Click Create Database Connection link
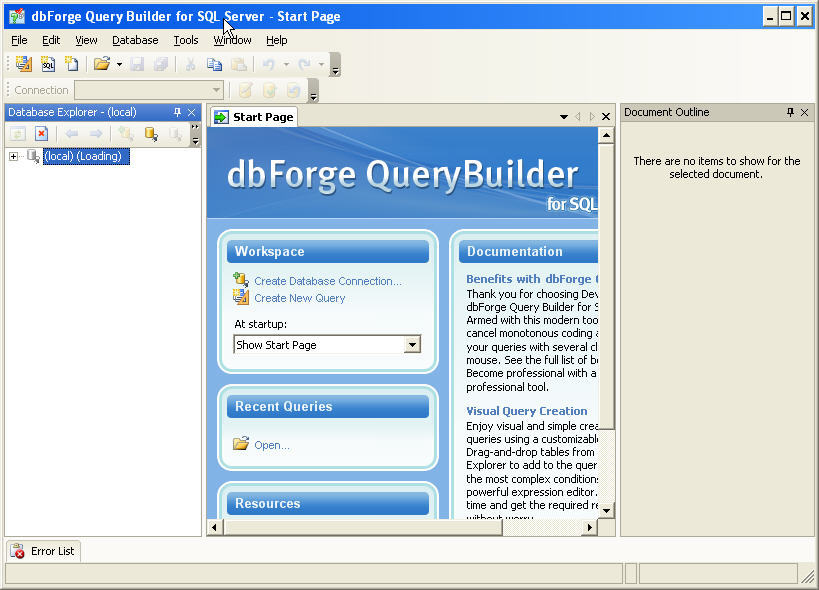The height and width of the screenshot is (590, 819). point(328,281)
